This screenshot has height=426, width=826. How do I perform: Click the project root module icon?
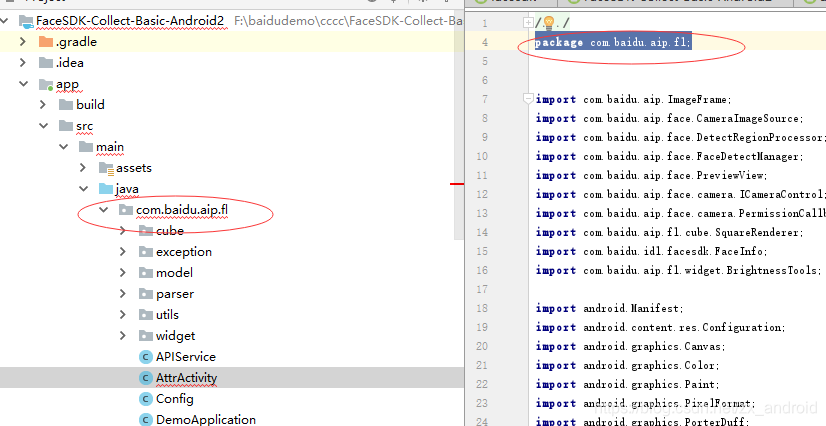(x=26, y=21)
